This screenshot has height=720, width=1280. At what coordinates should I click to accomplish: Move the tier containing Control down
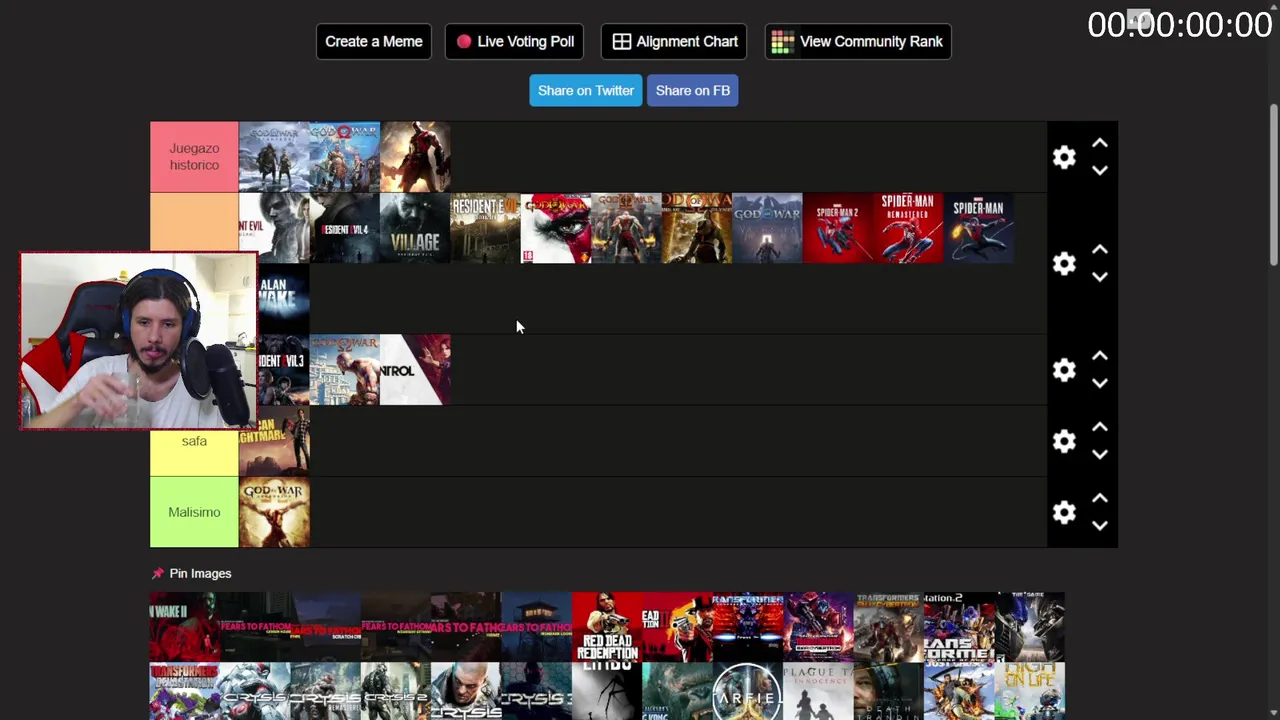coord(1100,383)
